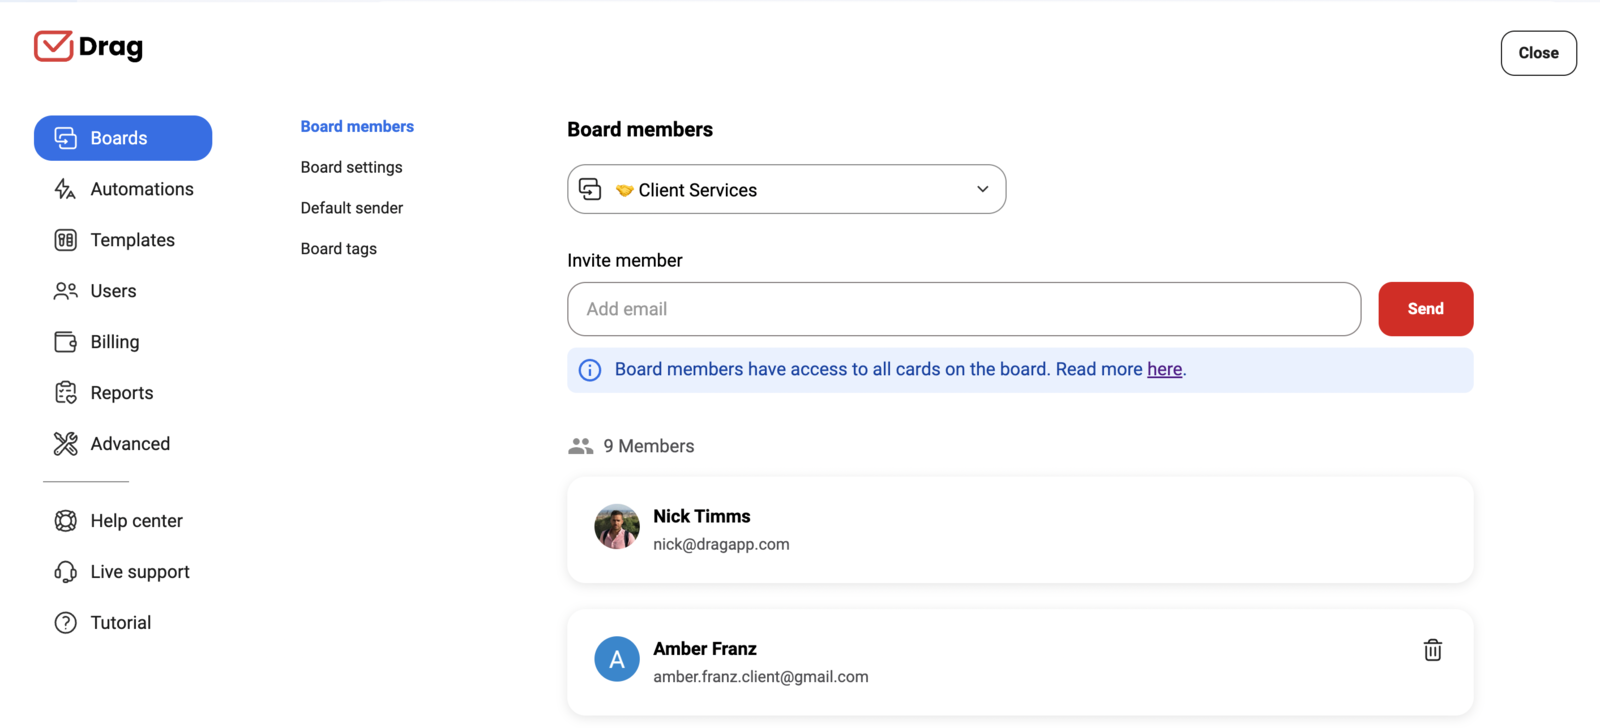
Task: Click the Help center lifebuoy icon
Action: click(x=66, y=521)
